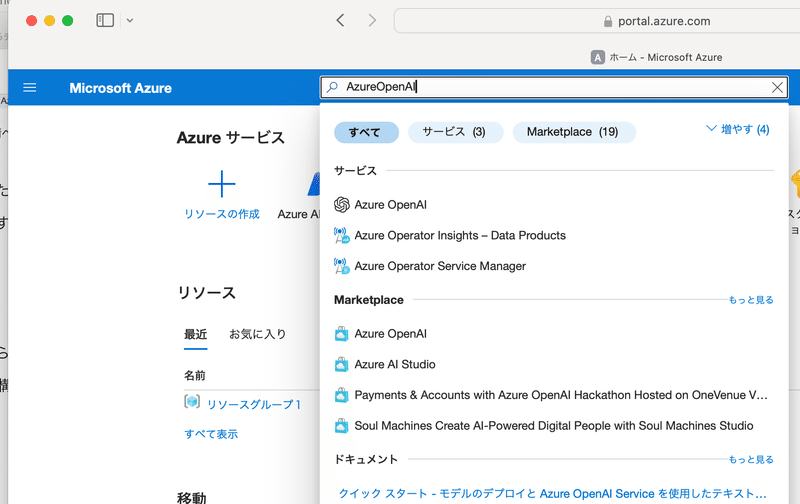Open Azure AI Studio marketplace result
This screenshot has width=800, height=504.
point(395,364)
